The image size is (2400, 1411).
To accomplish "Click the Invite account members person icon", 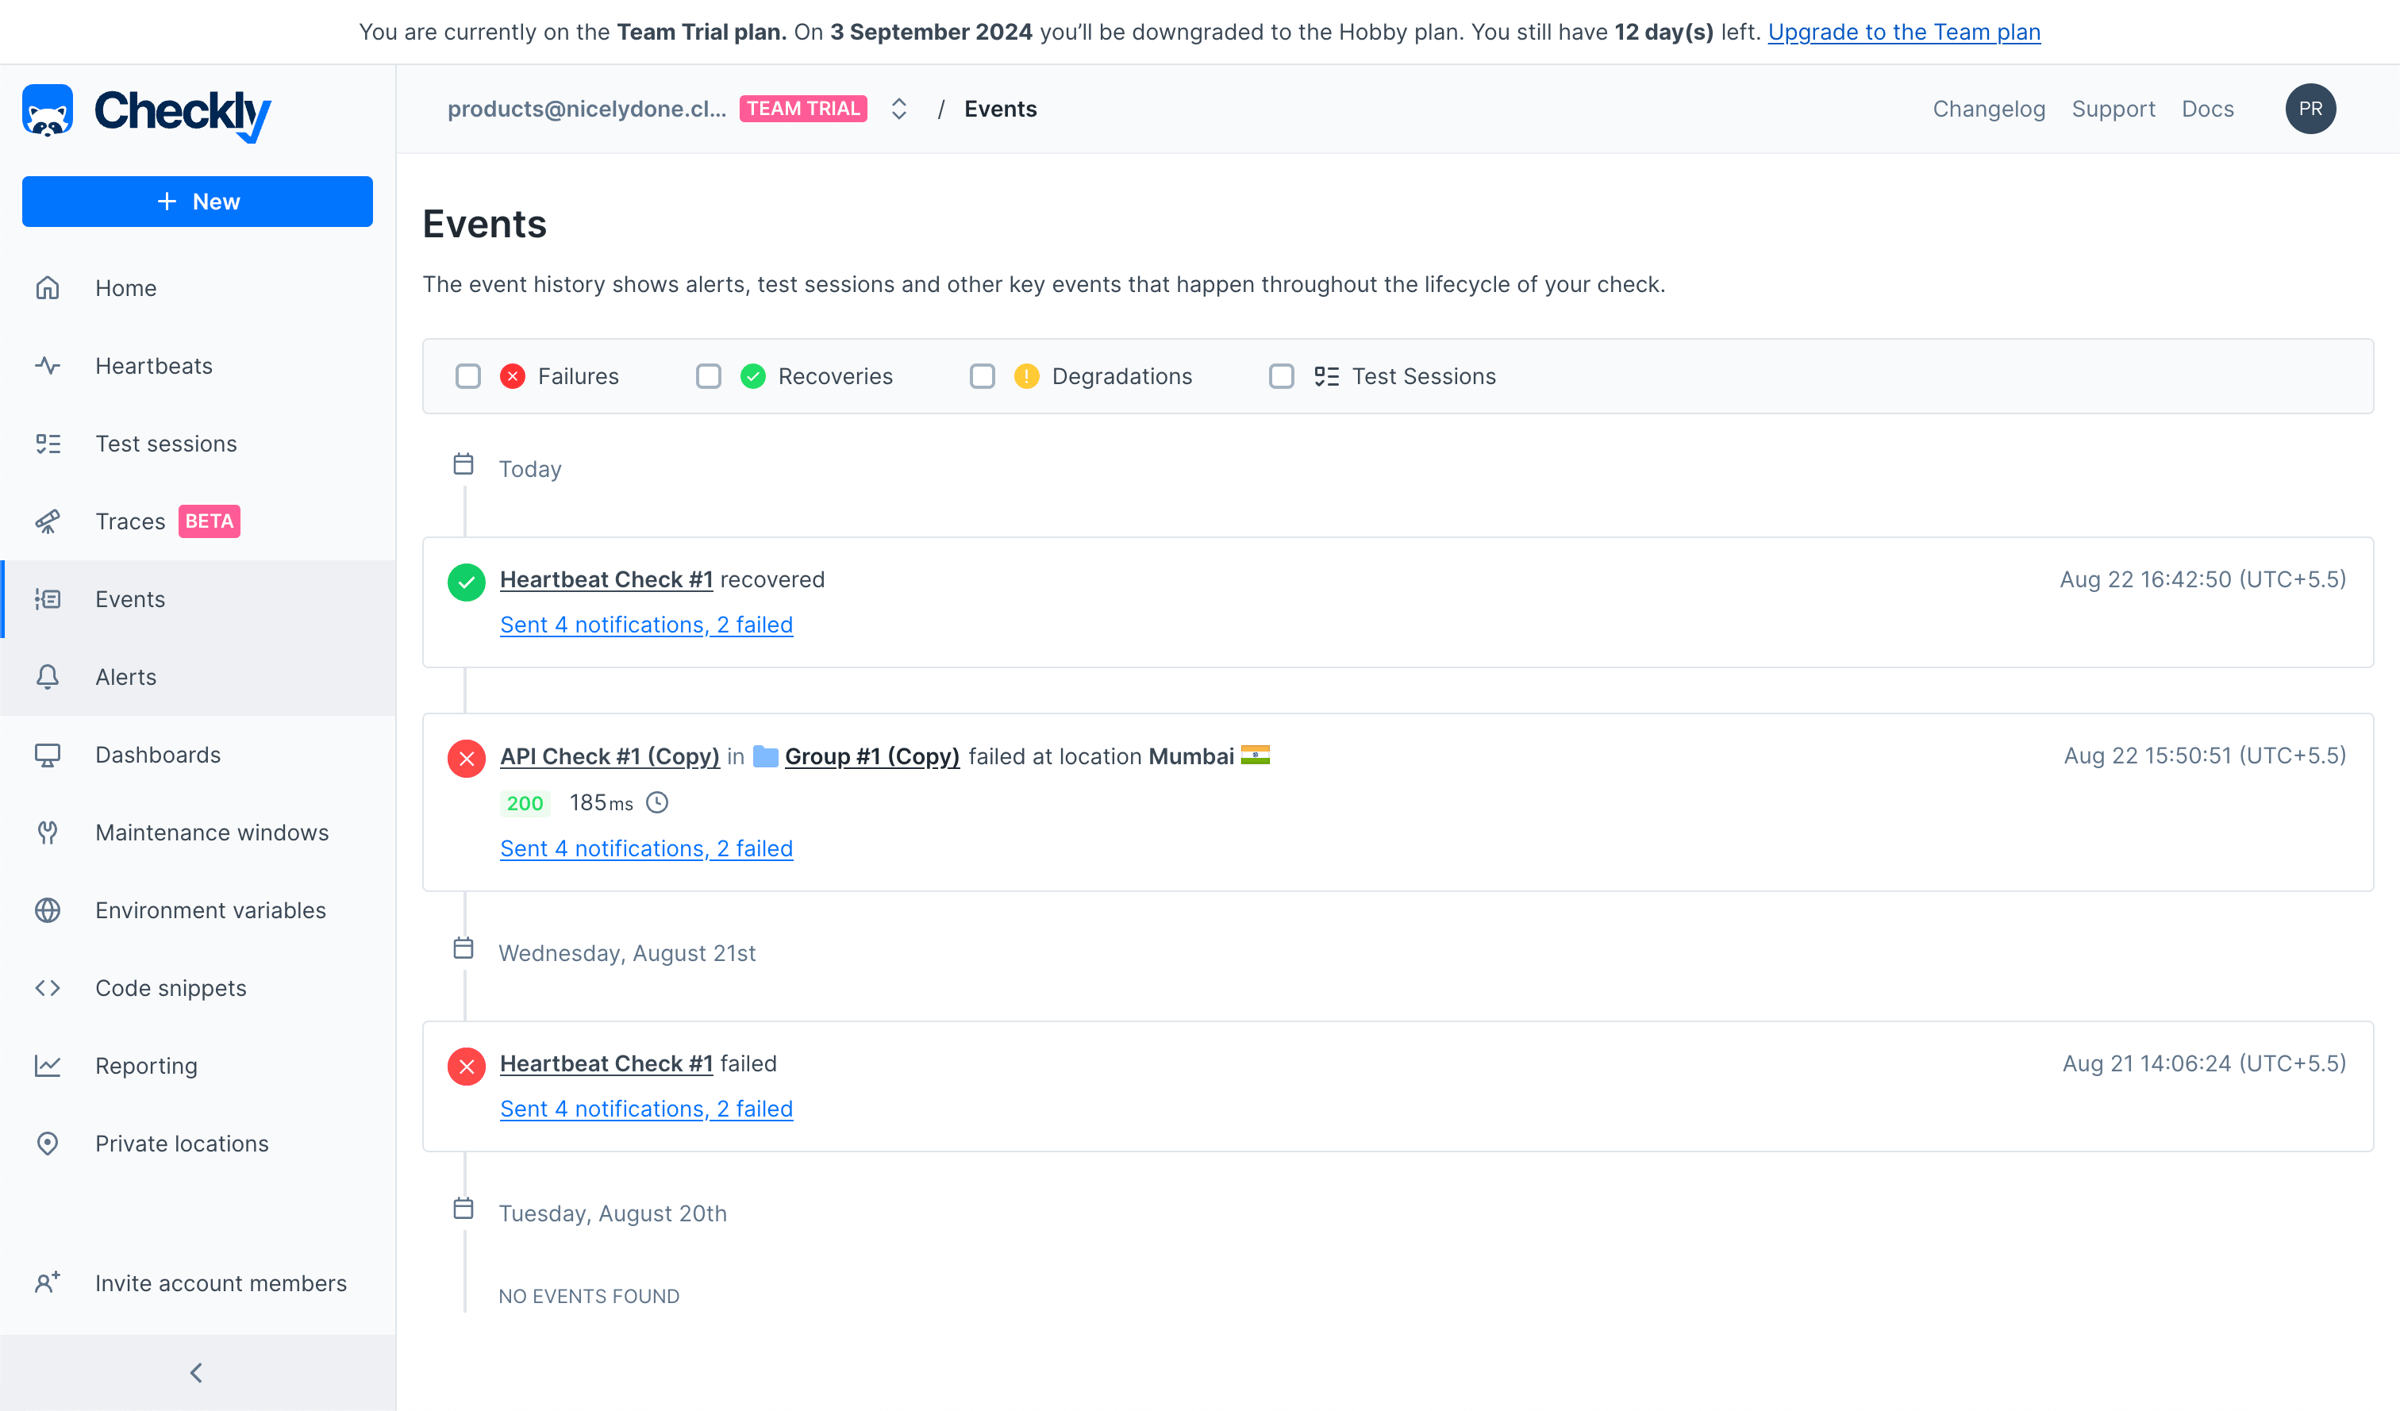I will tap(47, 1283).
